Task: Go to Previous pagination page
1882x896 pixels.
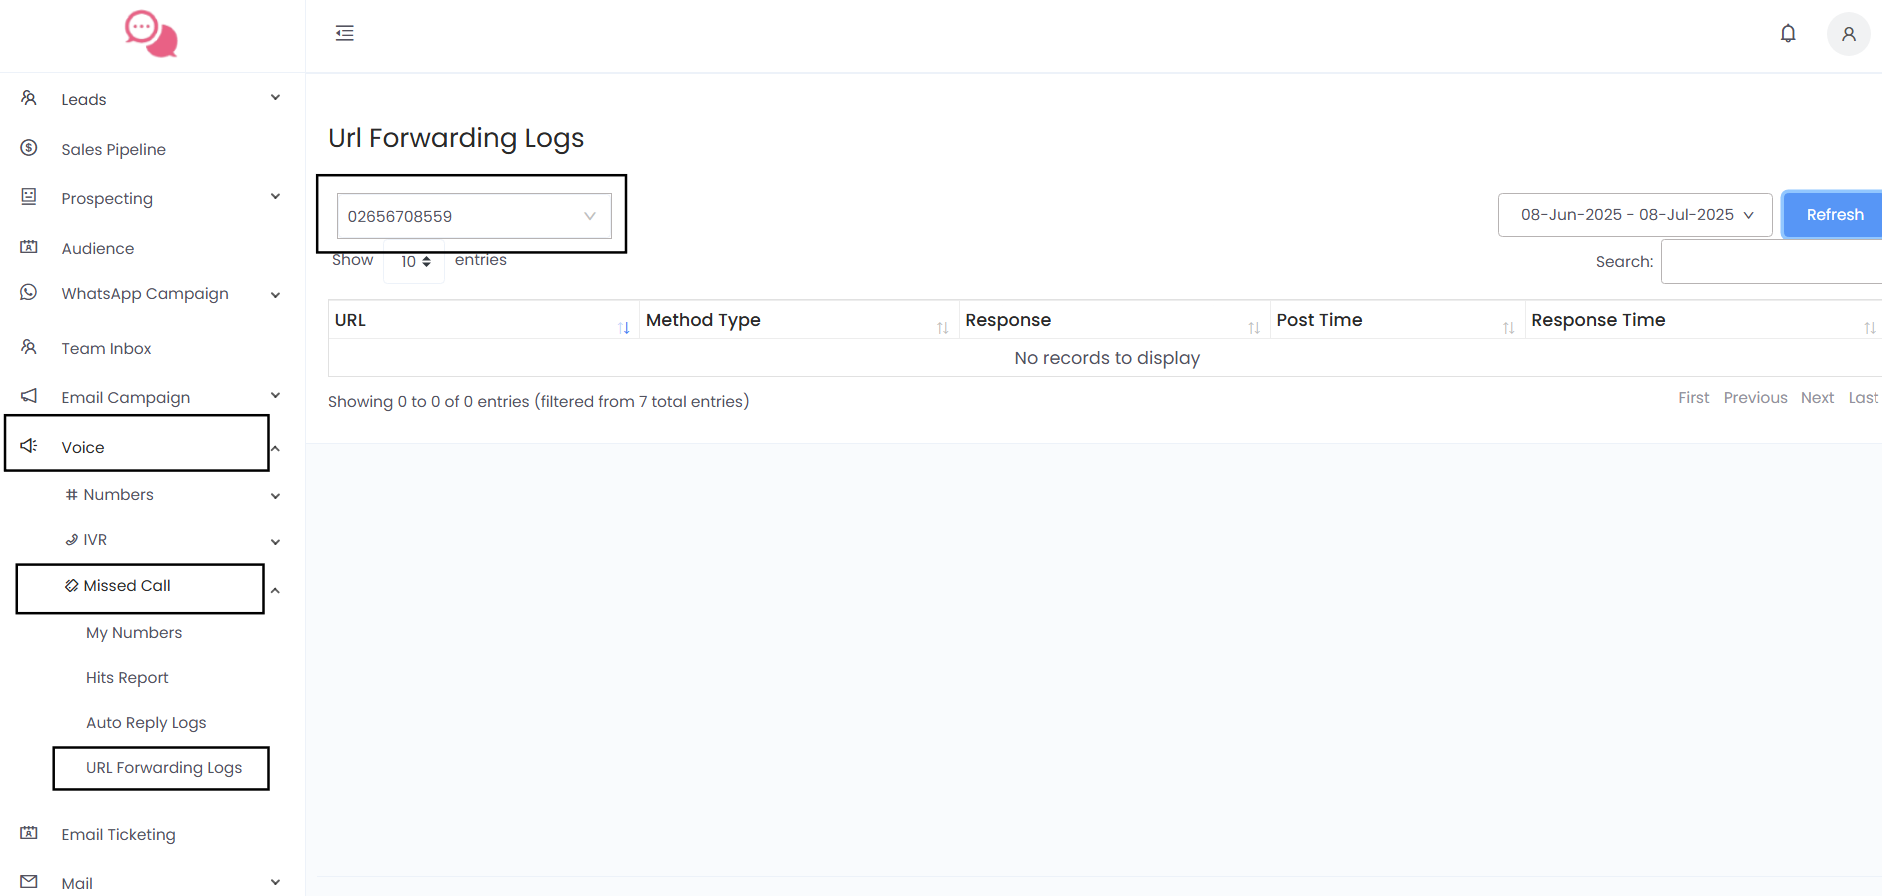Action: point(1755,398)
